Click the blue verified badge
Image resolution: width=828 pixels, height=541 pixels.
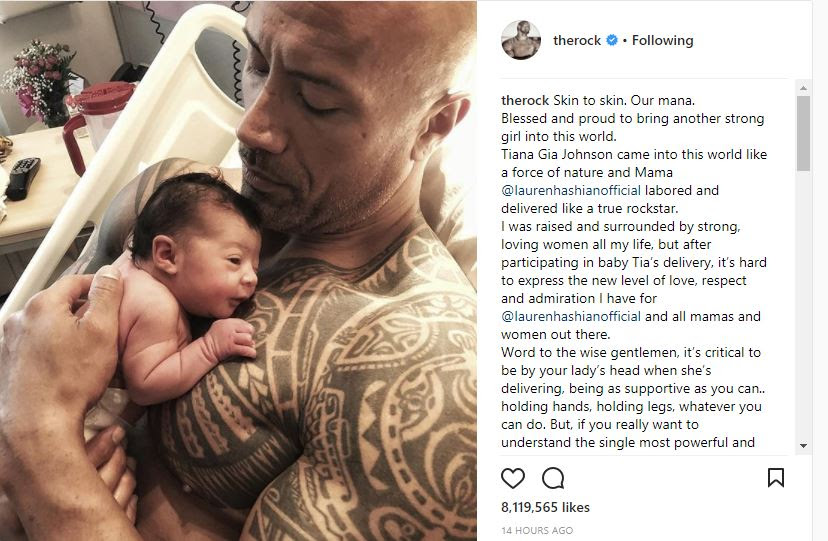611,40
